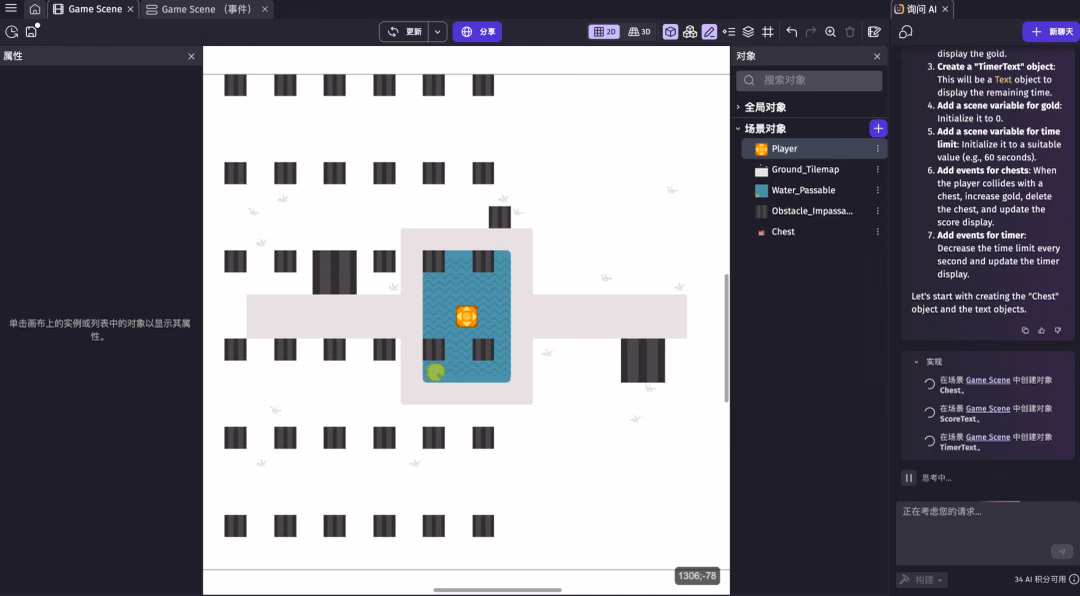The height and width of the screenshot is (596, 1080).
Task: Open the main hamburger menu
Action: [11, 9]
